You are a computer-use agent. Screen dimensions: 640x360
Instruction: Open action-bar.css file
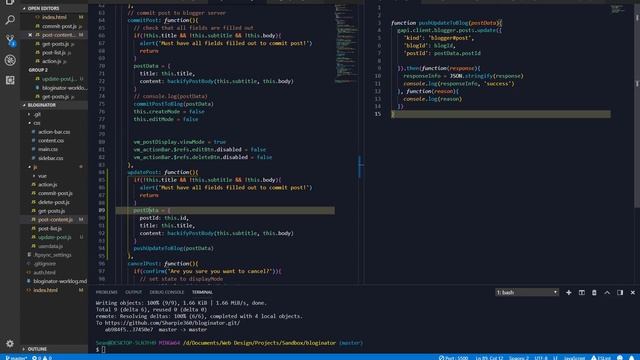[54, 132]
